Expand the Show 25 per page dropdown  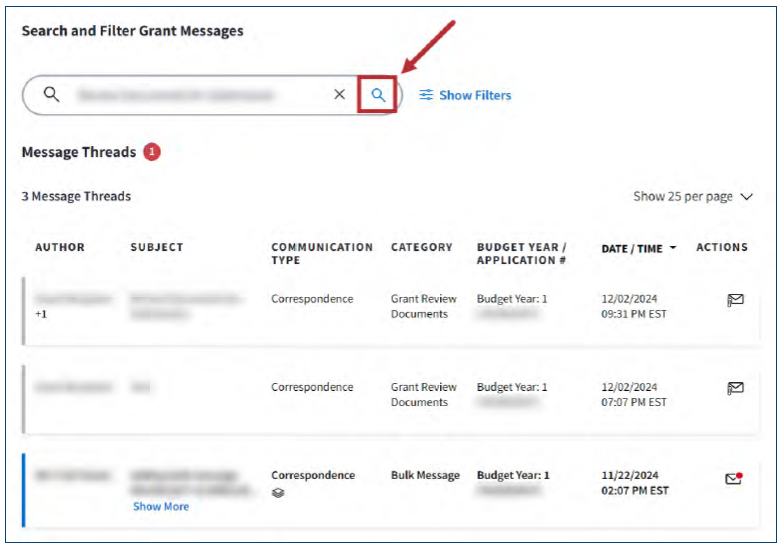[x=692, y=197]
